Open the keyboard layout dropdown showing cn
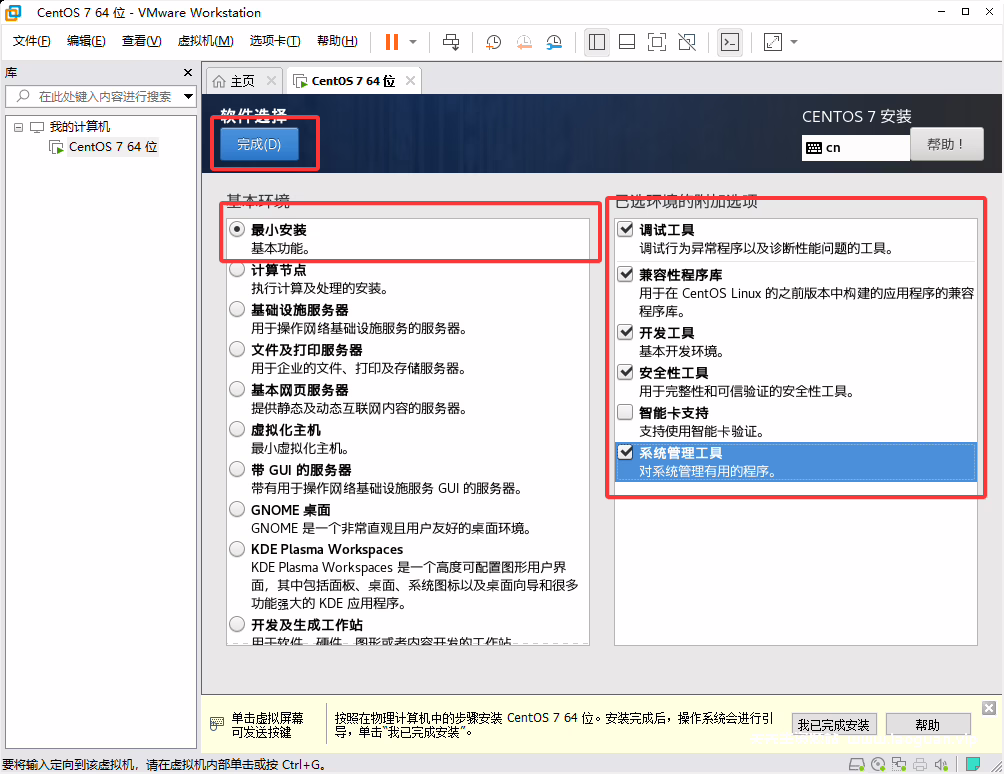 pos(855,147)
